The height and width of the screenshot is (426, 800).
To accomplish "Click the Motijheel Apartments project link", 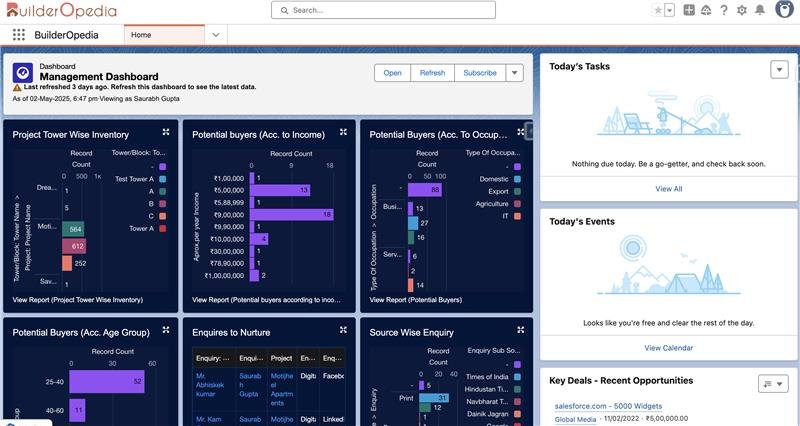I will point(282,389).
